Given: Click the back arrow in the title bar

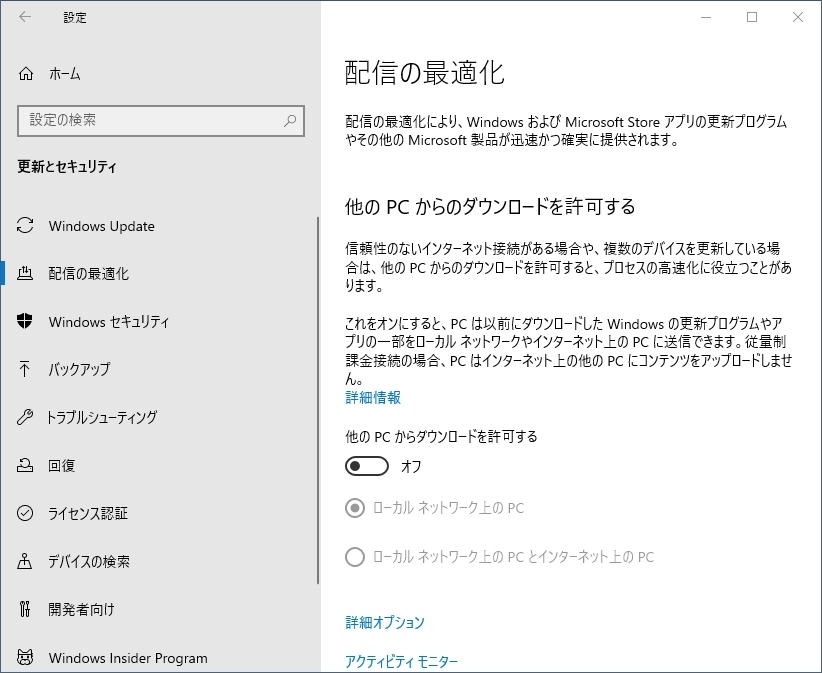Looking at the screenshot, I should 25,17.
